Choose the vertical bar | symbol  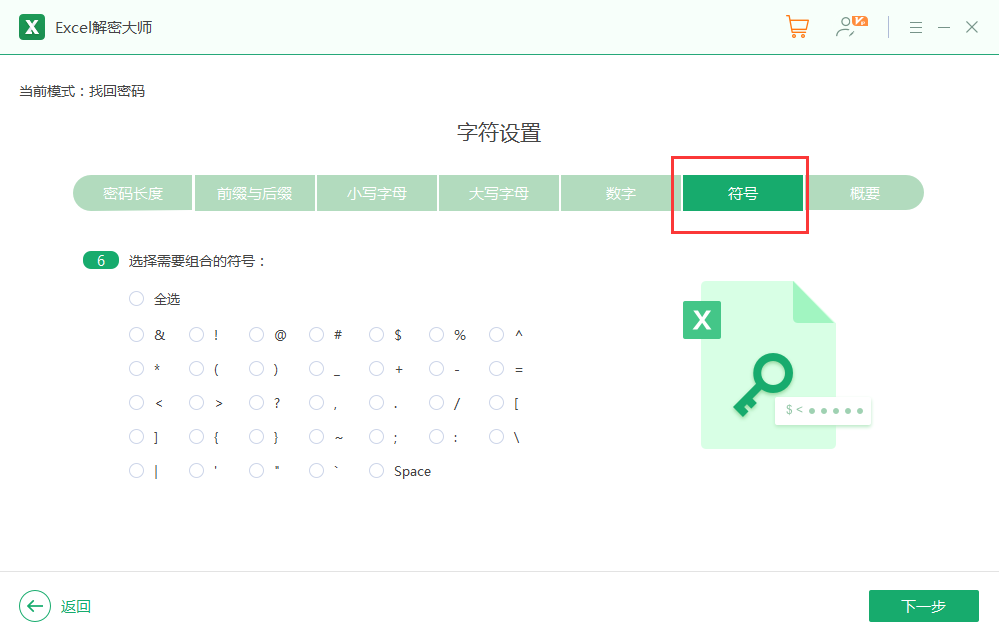(136, 471)
